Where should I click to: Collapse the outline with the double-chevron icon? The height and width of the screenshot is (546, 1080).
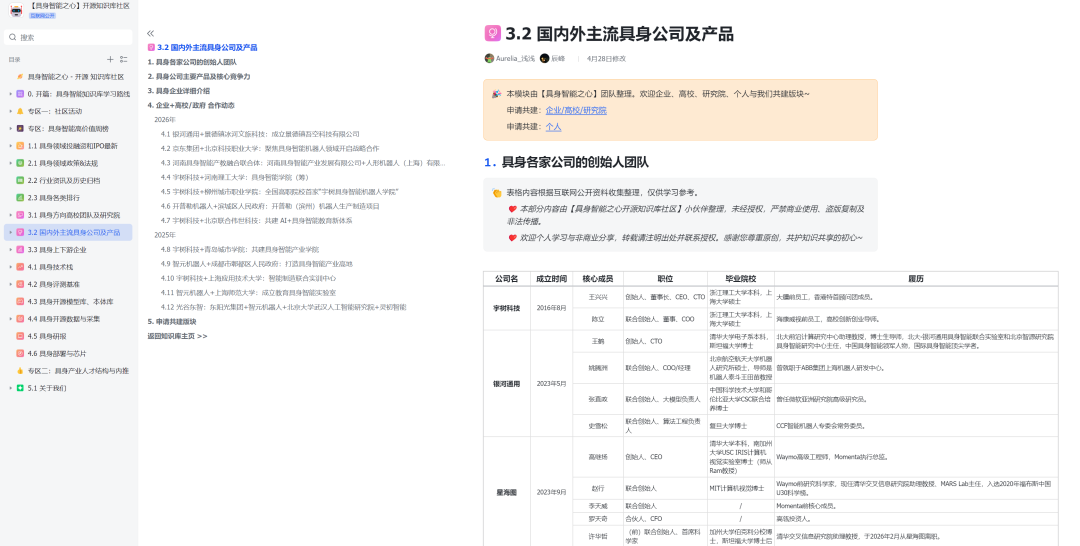150,33
